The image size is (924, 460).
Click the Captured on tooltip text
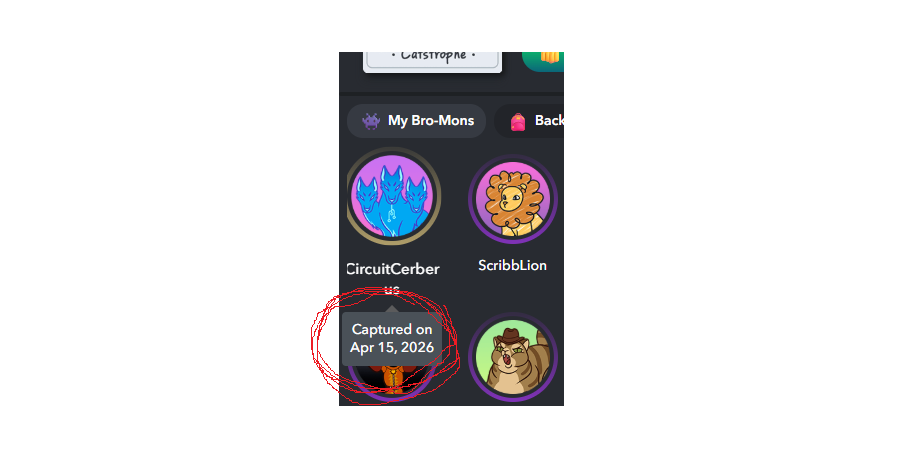pos(392,330)
